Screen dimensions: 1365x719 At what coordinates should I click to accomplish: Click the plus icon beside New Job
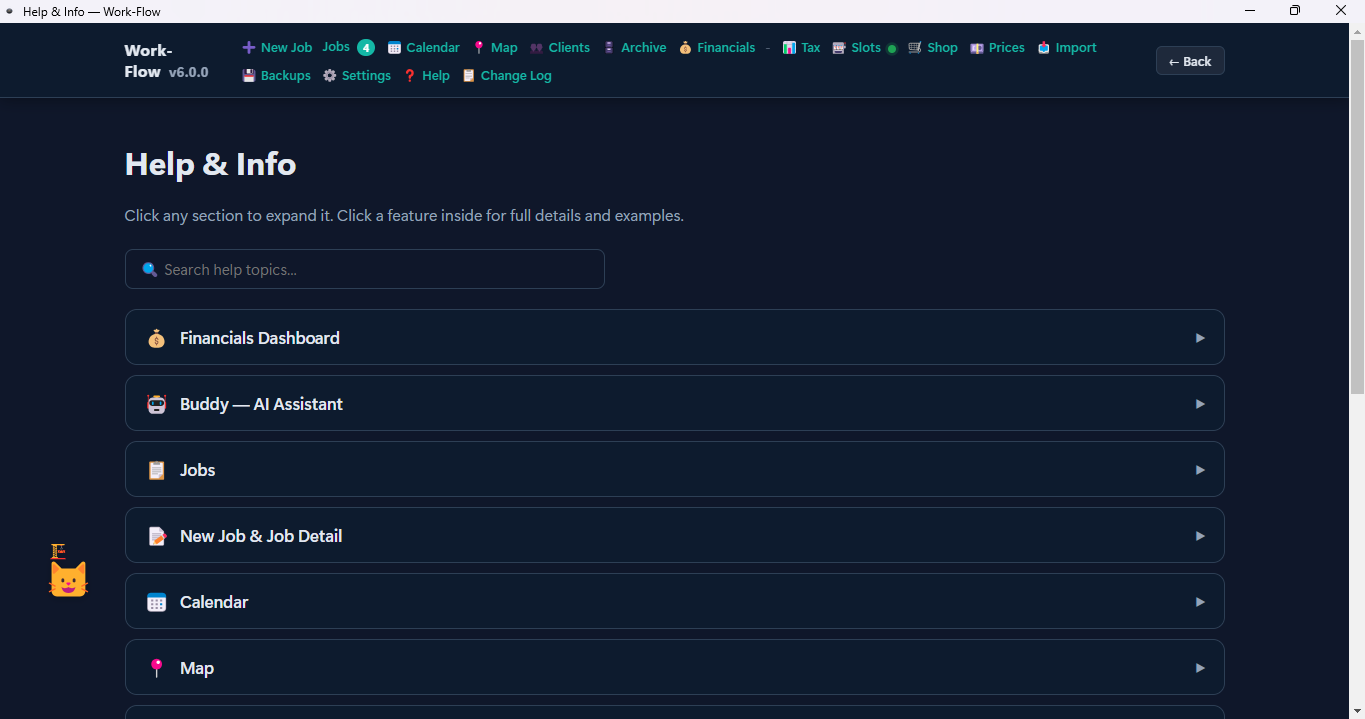pyautogui.click(x=249, y=47)
